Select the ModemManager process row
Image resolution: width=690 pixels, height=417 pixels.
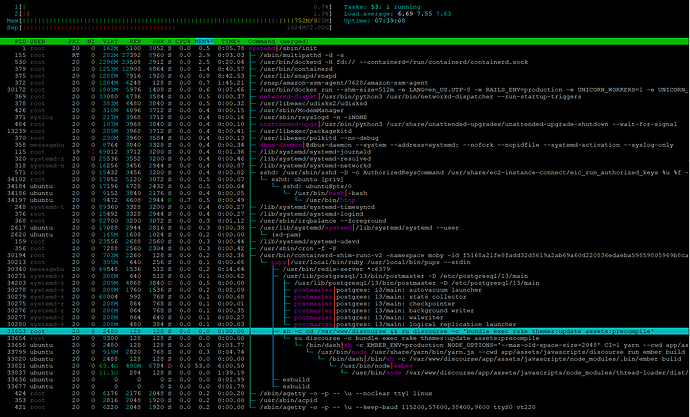pyautogui.click(x=345, y=110)
